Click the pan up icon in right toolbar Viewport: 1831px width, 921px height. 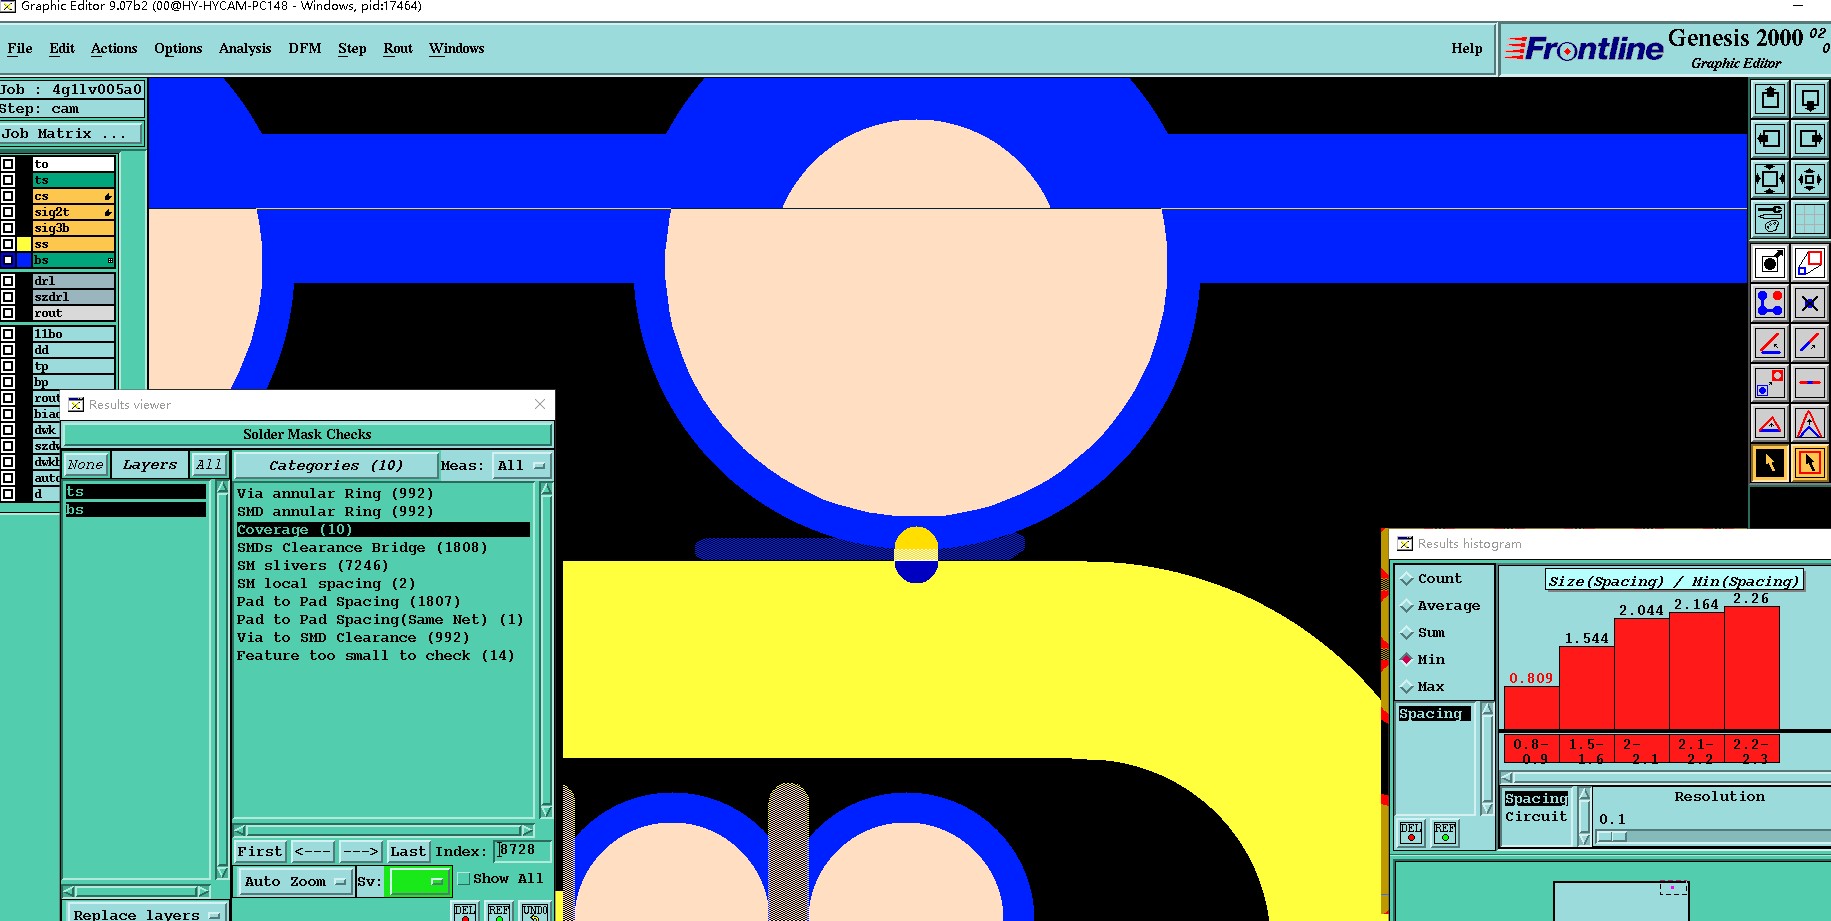pos(1770,99)
